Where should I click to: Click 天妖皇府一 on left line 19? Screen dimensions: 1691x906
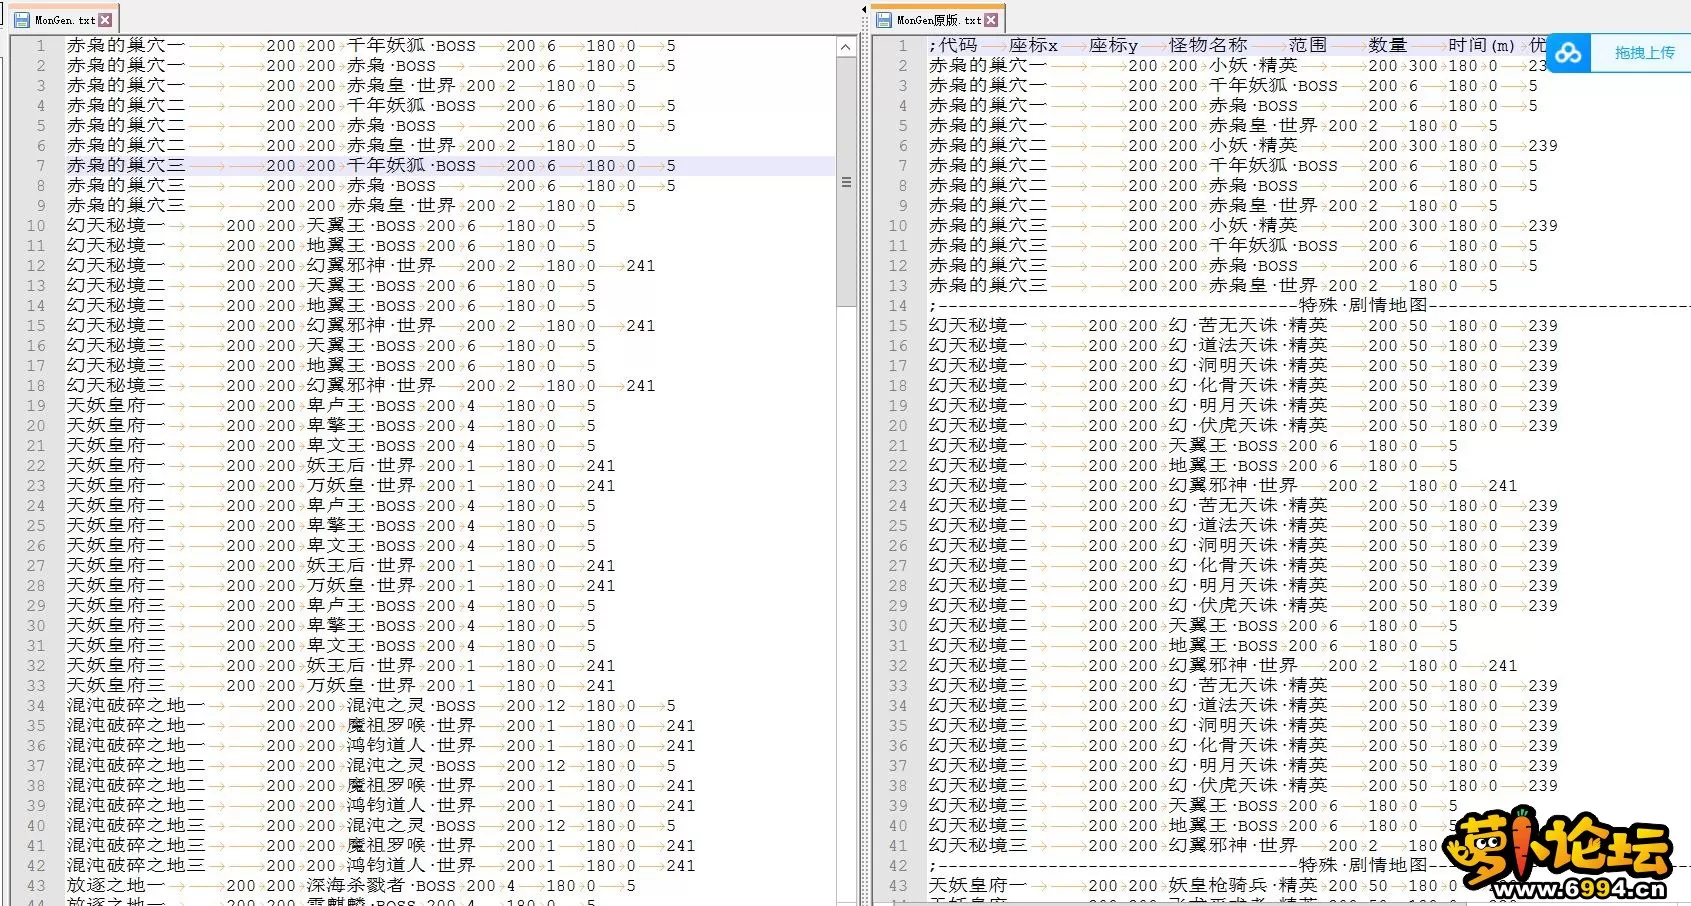(x=116, y=406)
